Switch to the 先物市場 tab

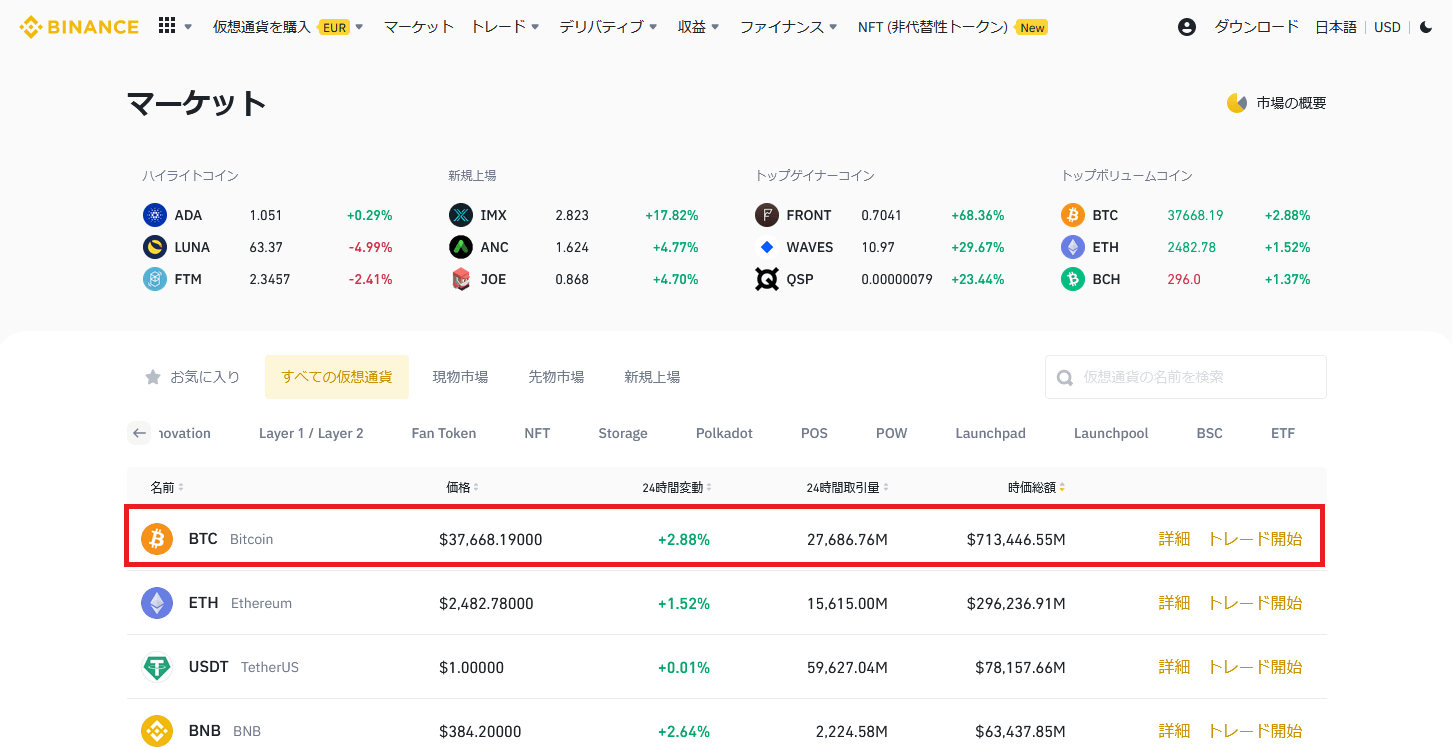tap(556, 377)
